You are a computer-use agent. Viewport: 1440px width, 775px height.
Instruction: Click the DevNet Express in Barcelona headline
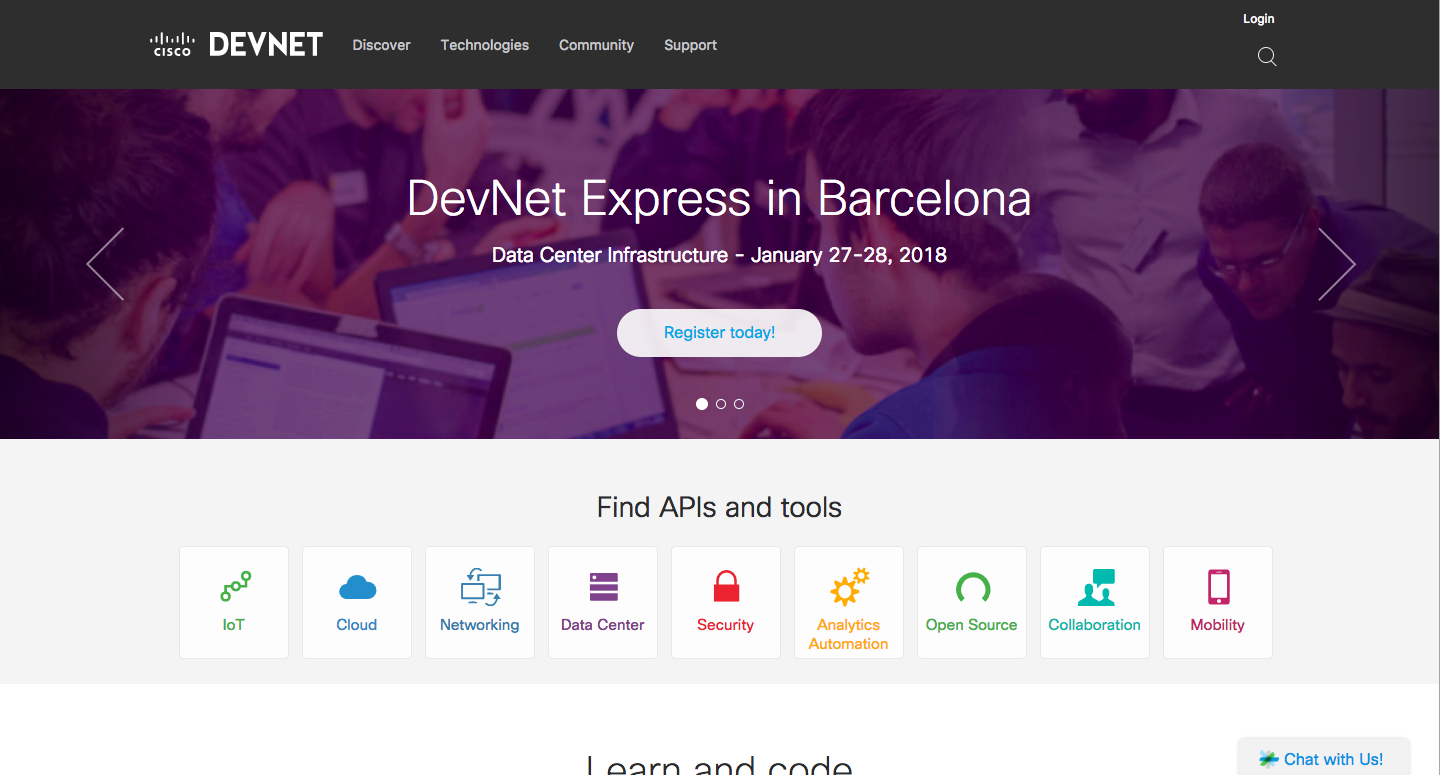[x=719, y=198]
